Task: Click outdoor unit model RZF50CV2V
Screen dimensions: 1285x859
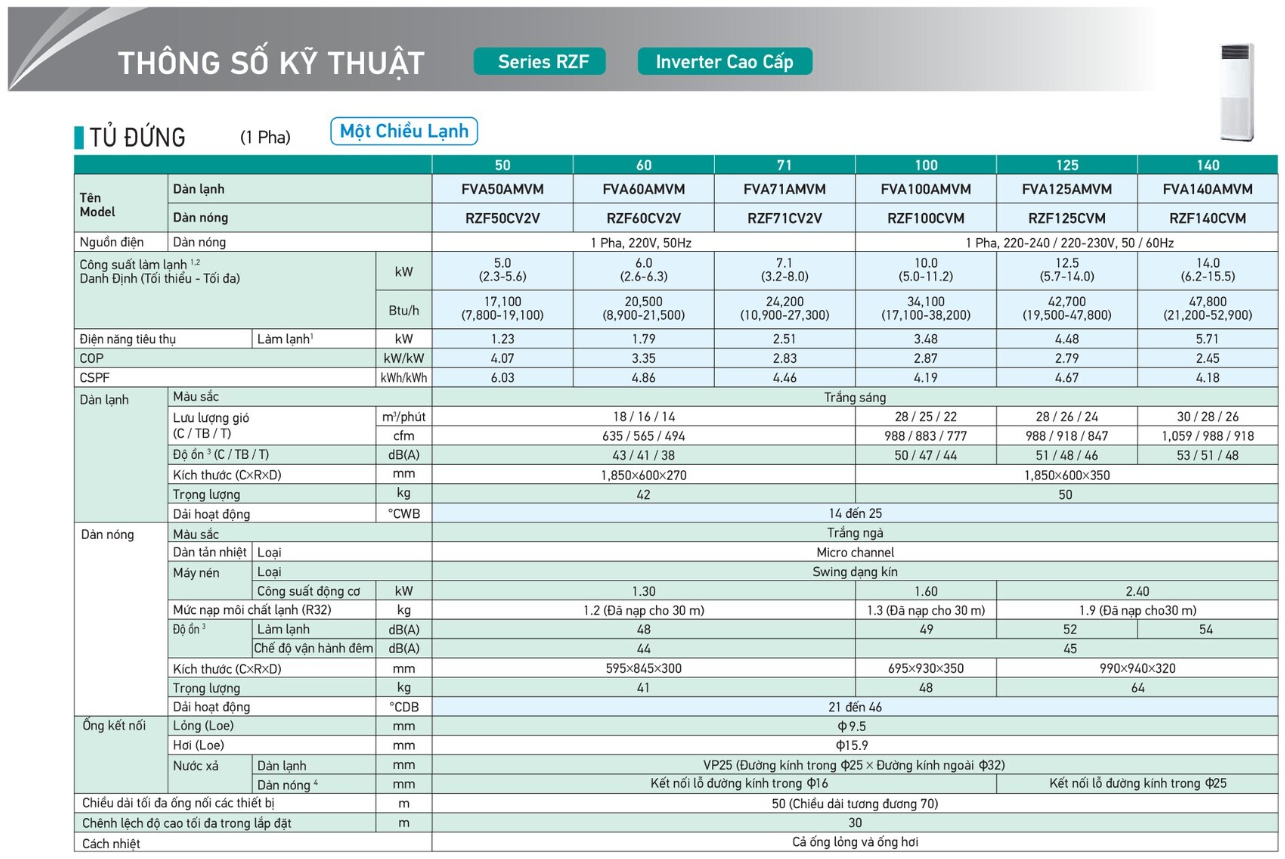Action: tap(502, 218)
